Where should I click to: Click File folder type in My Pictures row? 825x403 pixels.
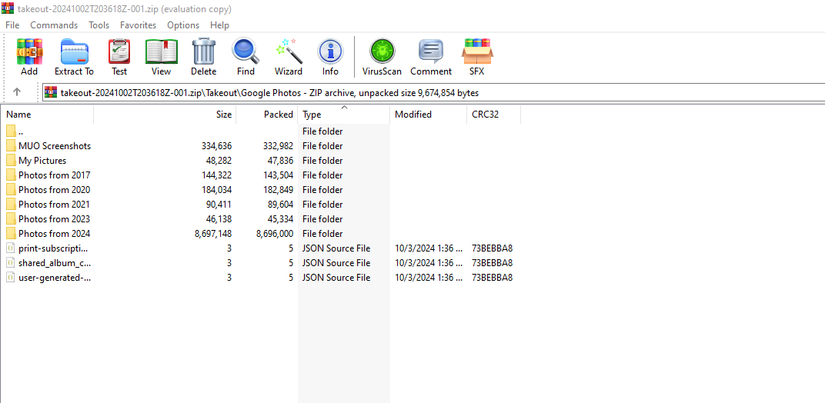tap(322, 160)
